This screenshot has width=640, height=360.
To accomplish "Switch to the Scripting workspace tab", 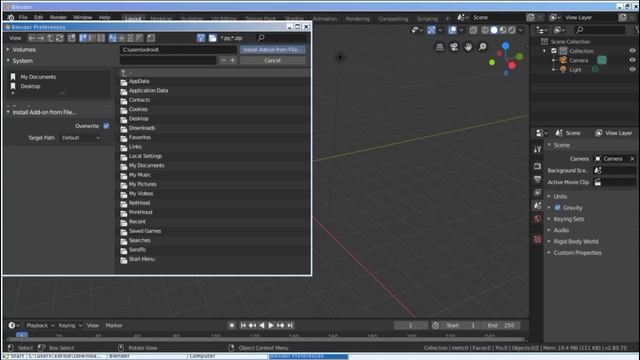I will (427, 19).
